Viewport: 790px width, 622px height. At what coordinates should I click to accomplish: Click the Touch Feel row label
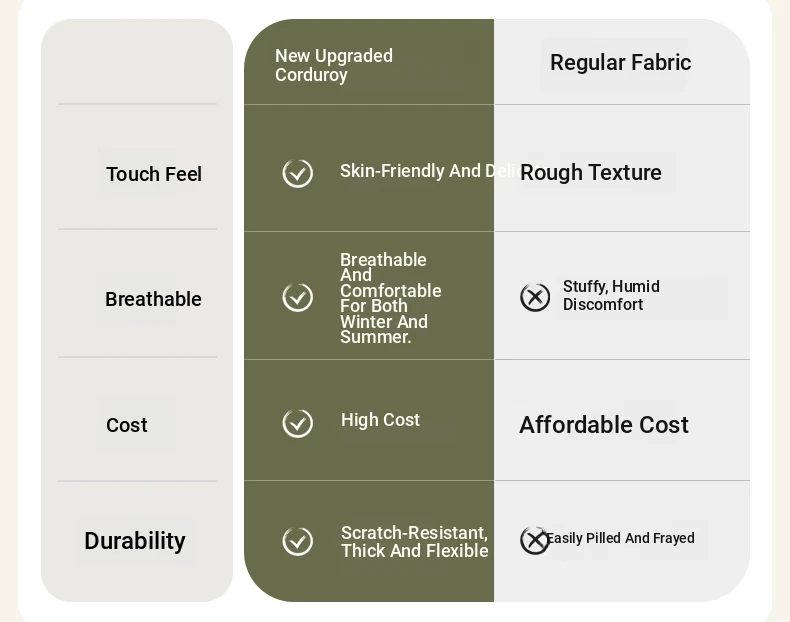[154, 174]
